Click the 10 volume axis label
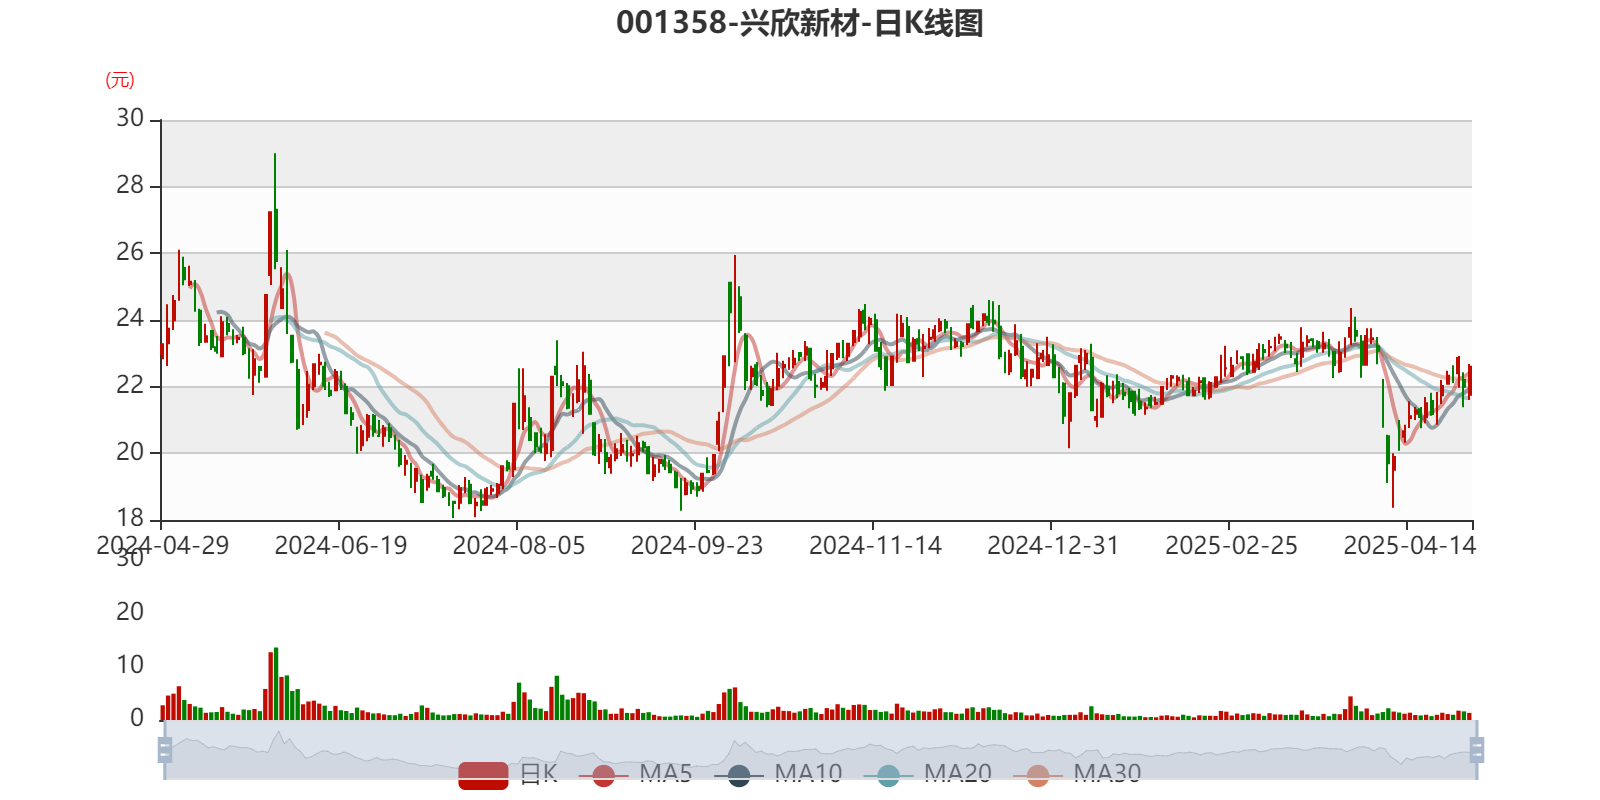 tap(130, 665)
